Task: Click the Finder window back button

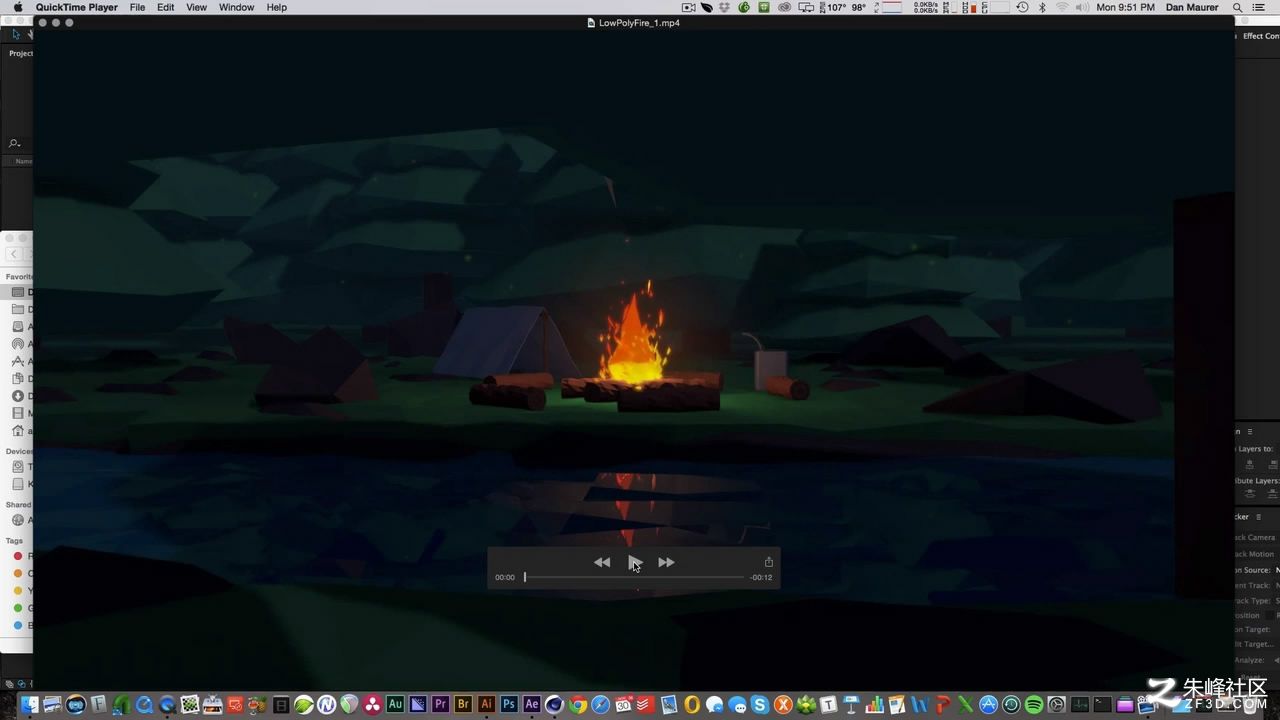Action: coord(13,254)
